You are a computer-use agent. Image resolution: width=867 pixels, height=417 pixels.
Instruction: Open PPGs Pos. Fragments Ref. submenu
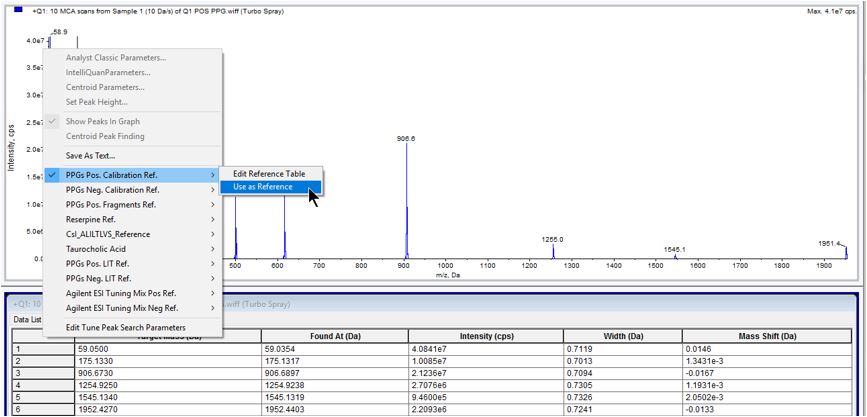pyautogui.click(x=133, y=205)
